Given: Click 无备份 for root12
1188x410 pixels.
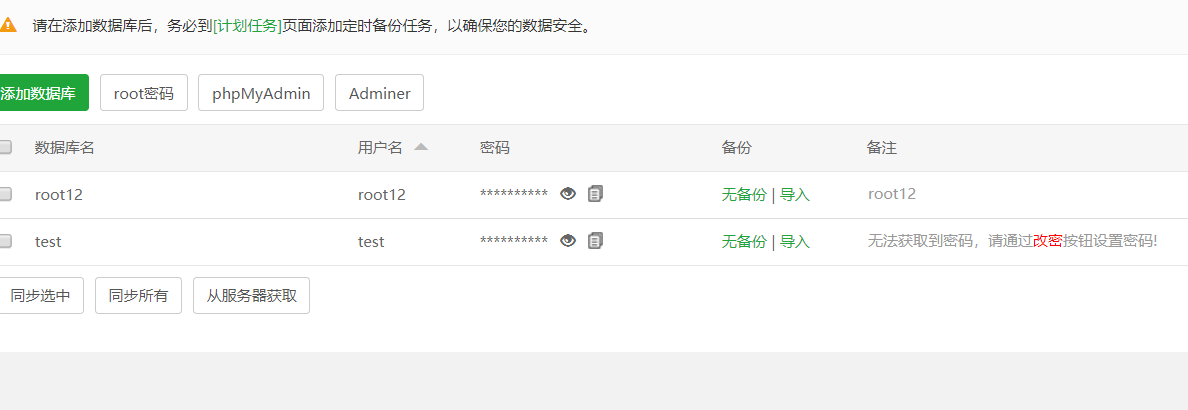Looking at the screenshot, I should pyautogui.click(x=744, y=195).
